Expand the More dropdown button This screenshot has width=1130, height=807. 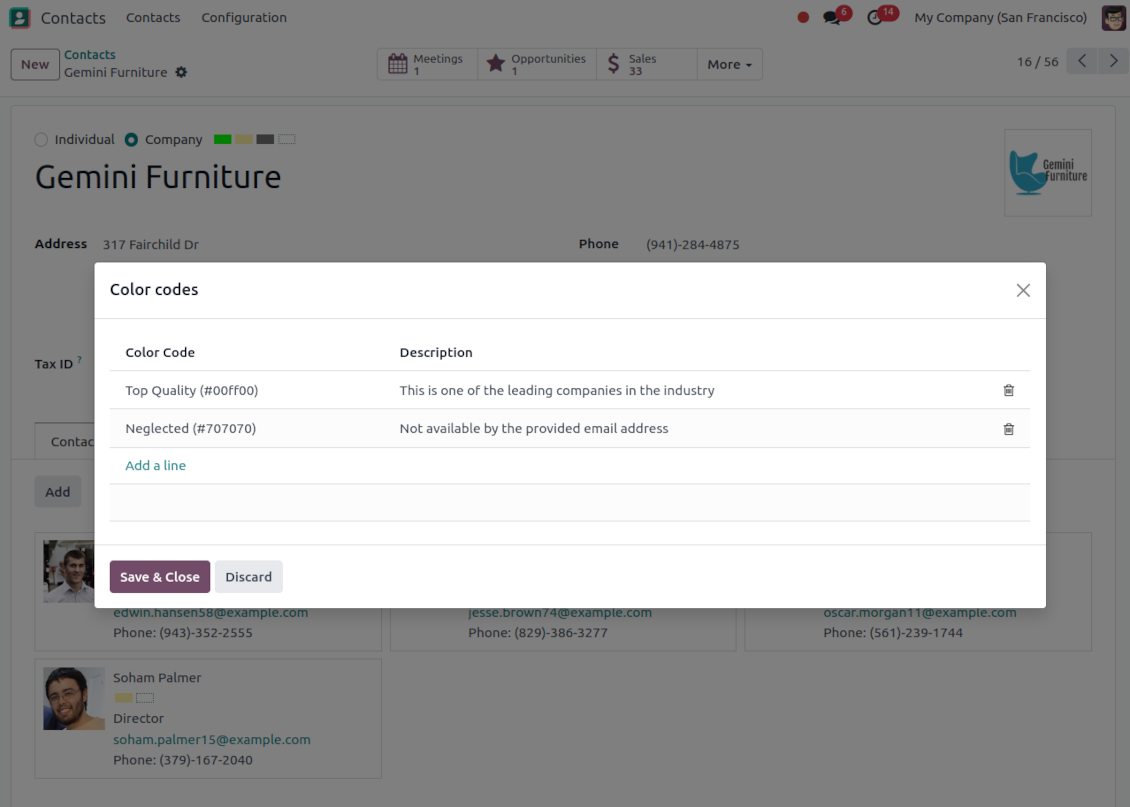click(729, 65)
